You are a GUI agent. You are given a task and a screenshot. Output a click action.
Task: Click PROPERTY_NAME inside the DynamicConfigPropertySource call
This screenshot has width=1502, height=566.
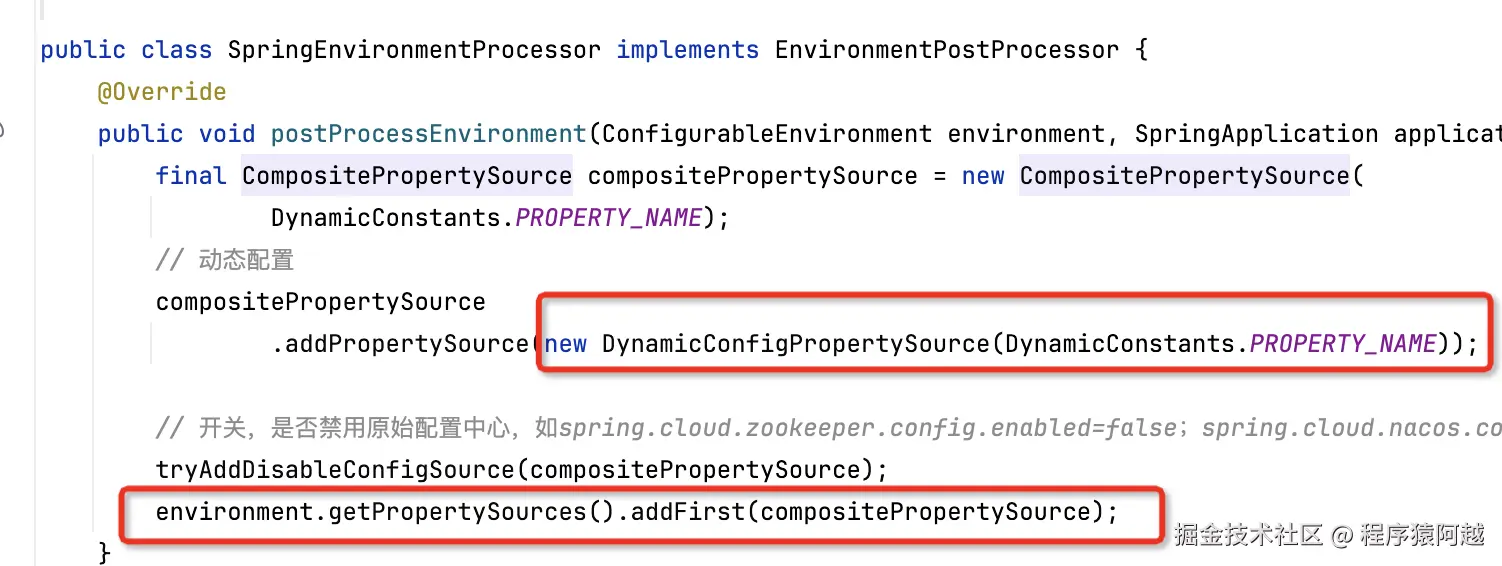click(x=1343, y=344)
